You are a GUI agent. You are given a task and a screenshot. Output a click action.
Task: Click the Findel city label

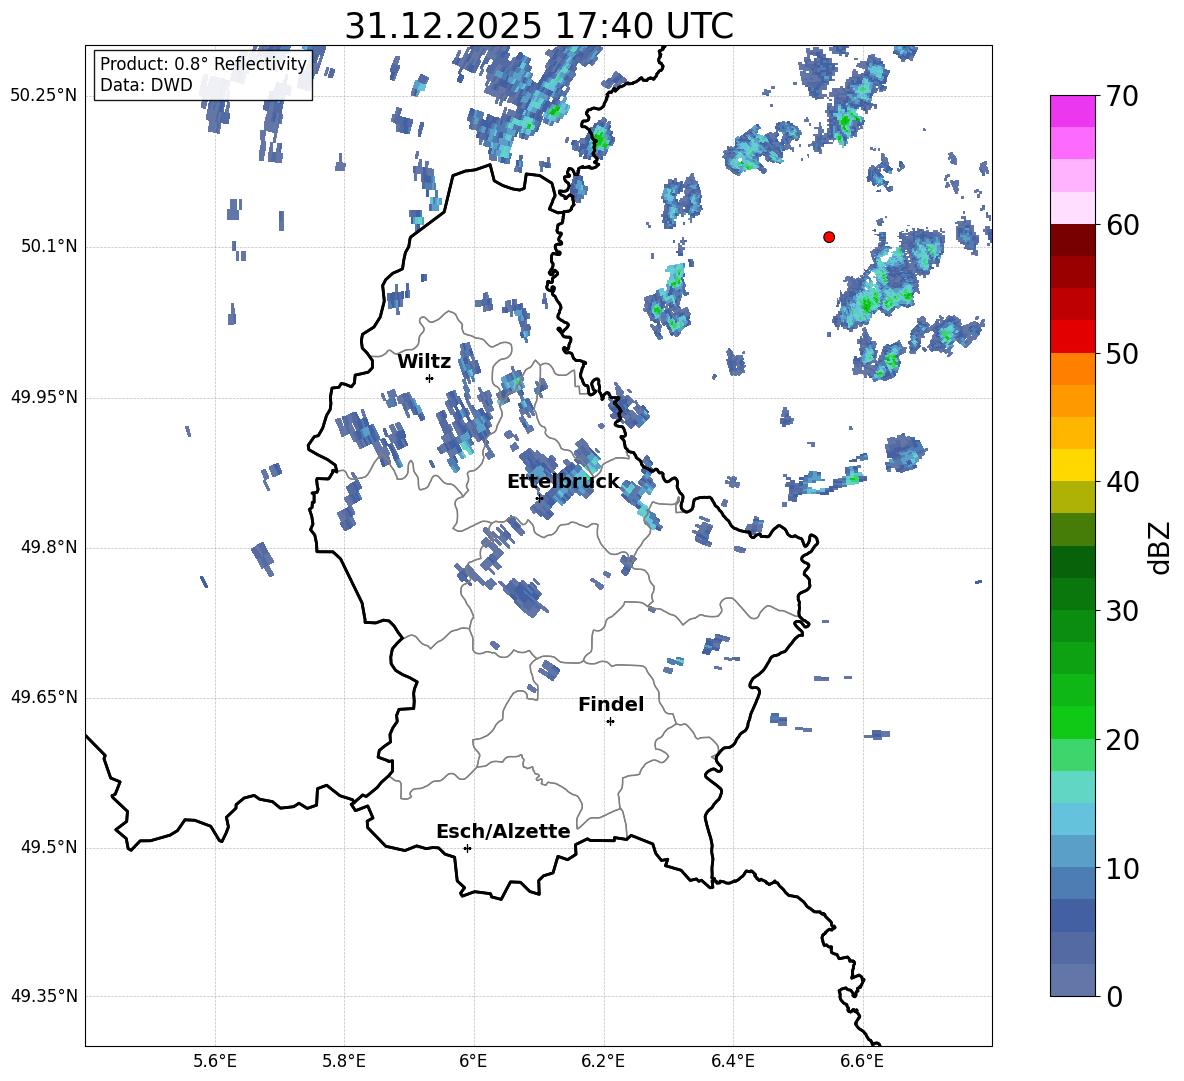coord(611,704)
